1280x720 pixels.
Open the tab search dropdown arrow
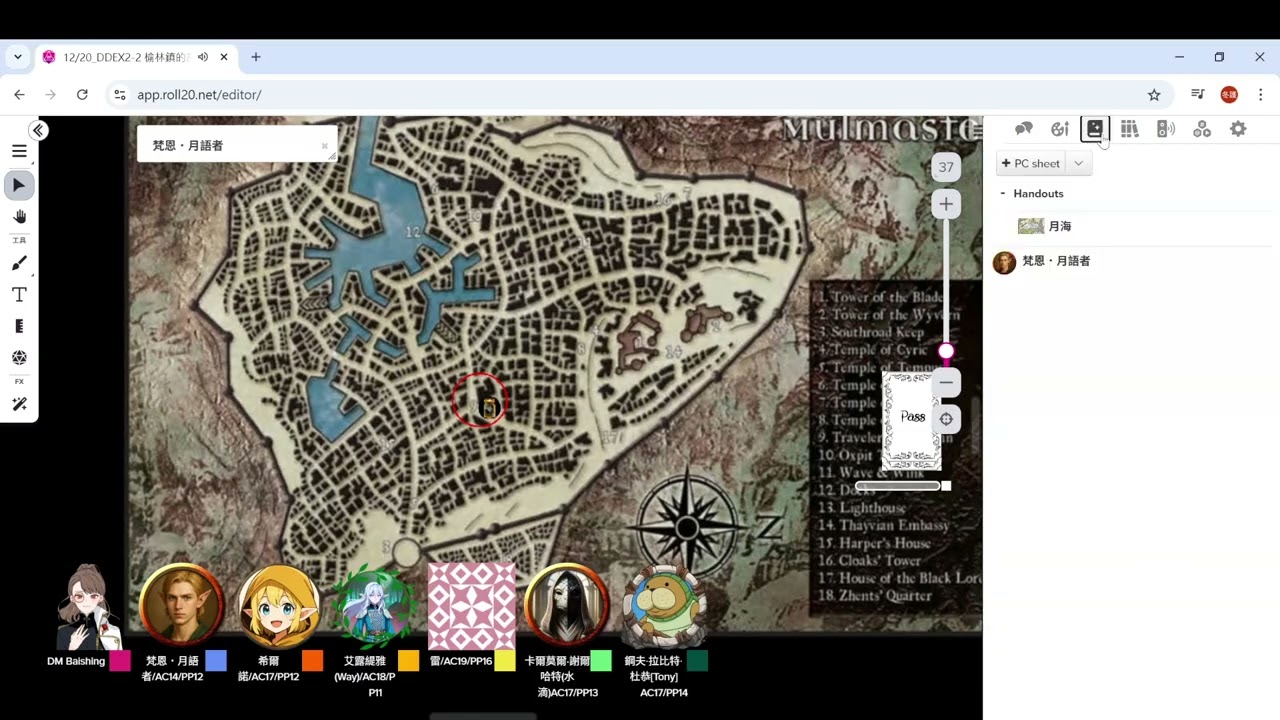pos(18,57)
